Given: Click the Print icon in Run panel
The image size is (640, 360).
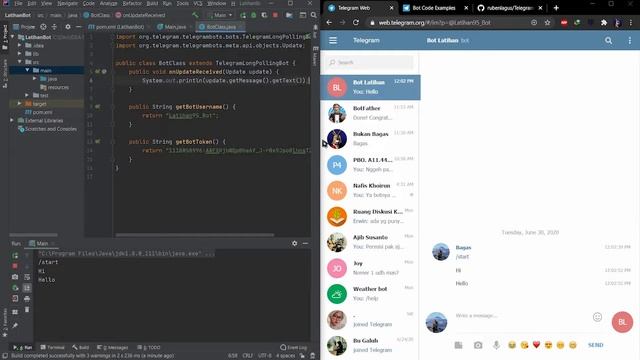Looking at the screenshot, I should pos(27,299).
